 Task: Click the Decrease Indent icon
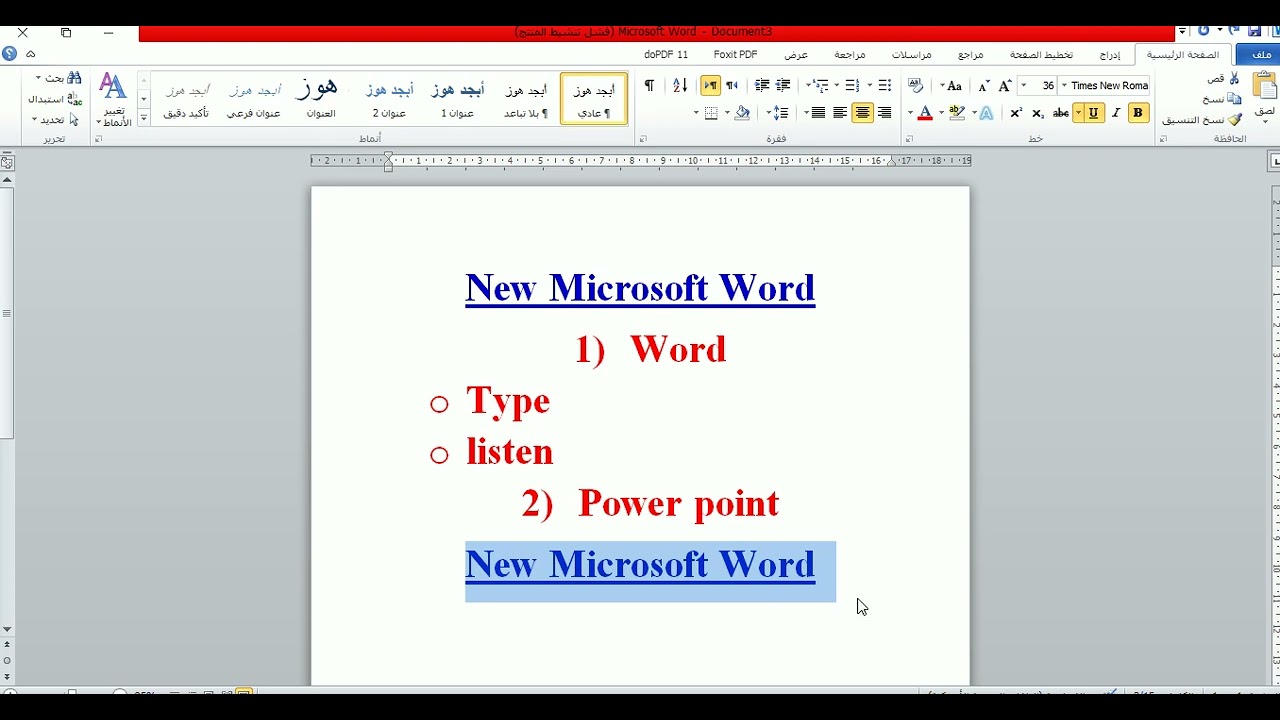coord(783,85)
